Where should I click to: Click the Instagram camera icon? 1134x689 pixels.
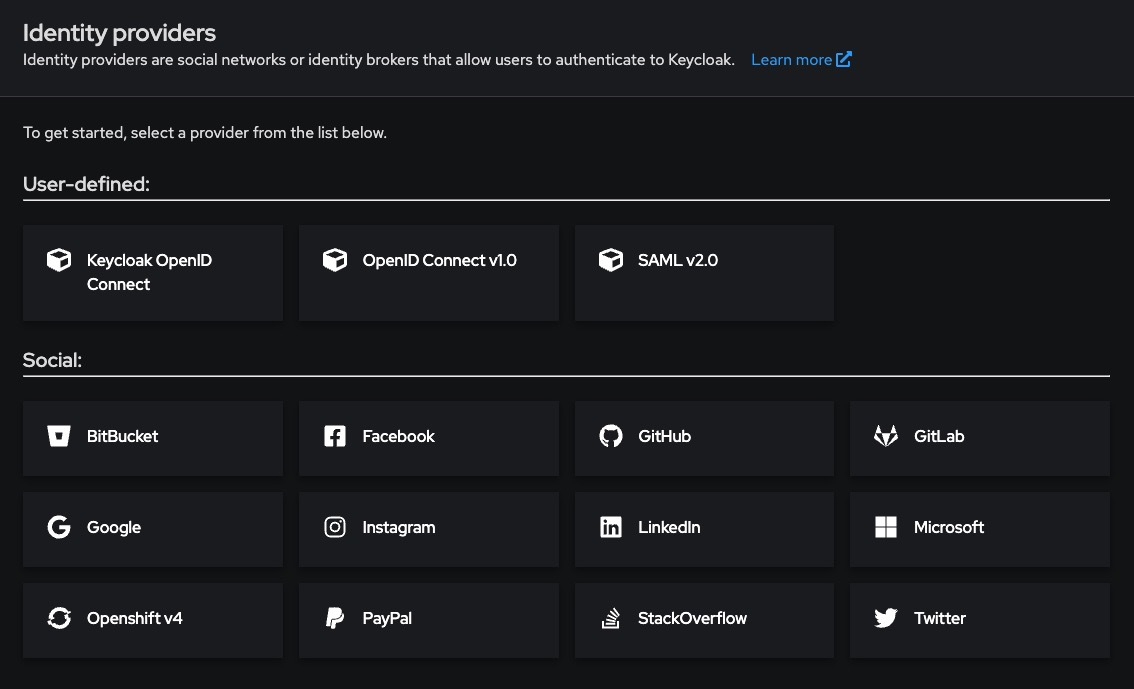[335, 527]
